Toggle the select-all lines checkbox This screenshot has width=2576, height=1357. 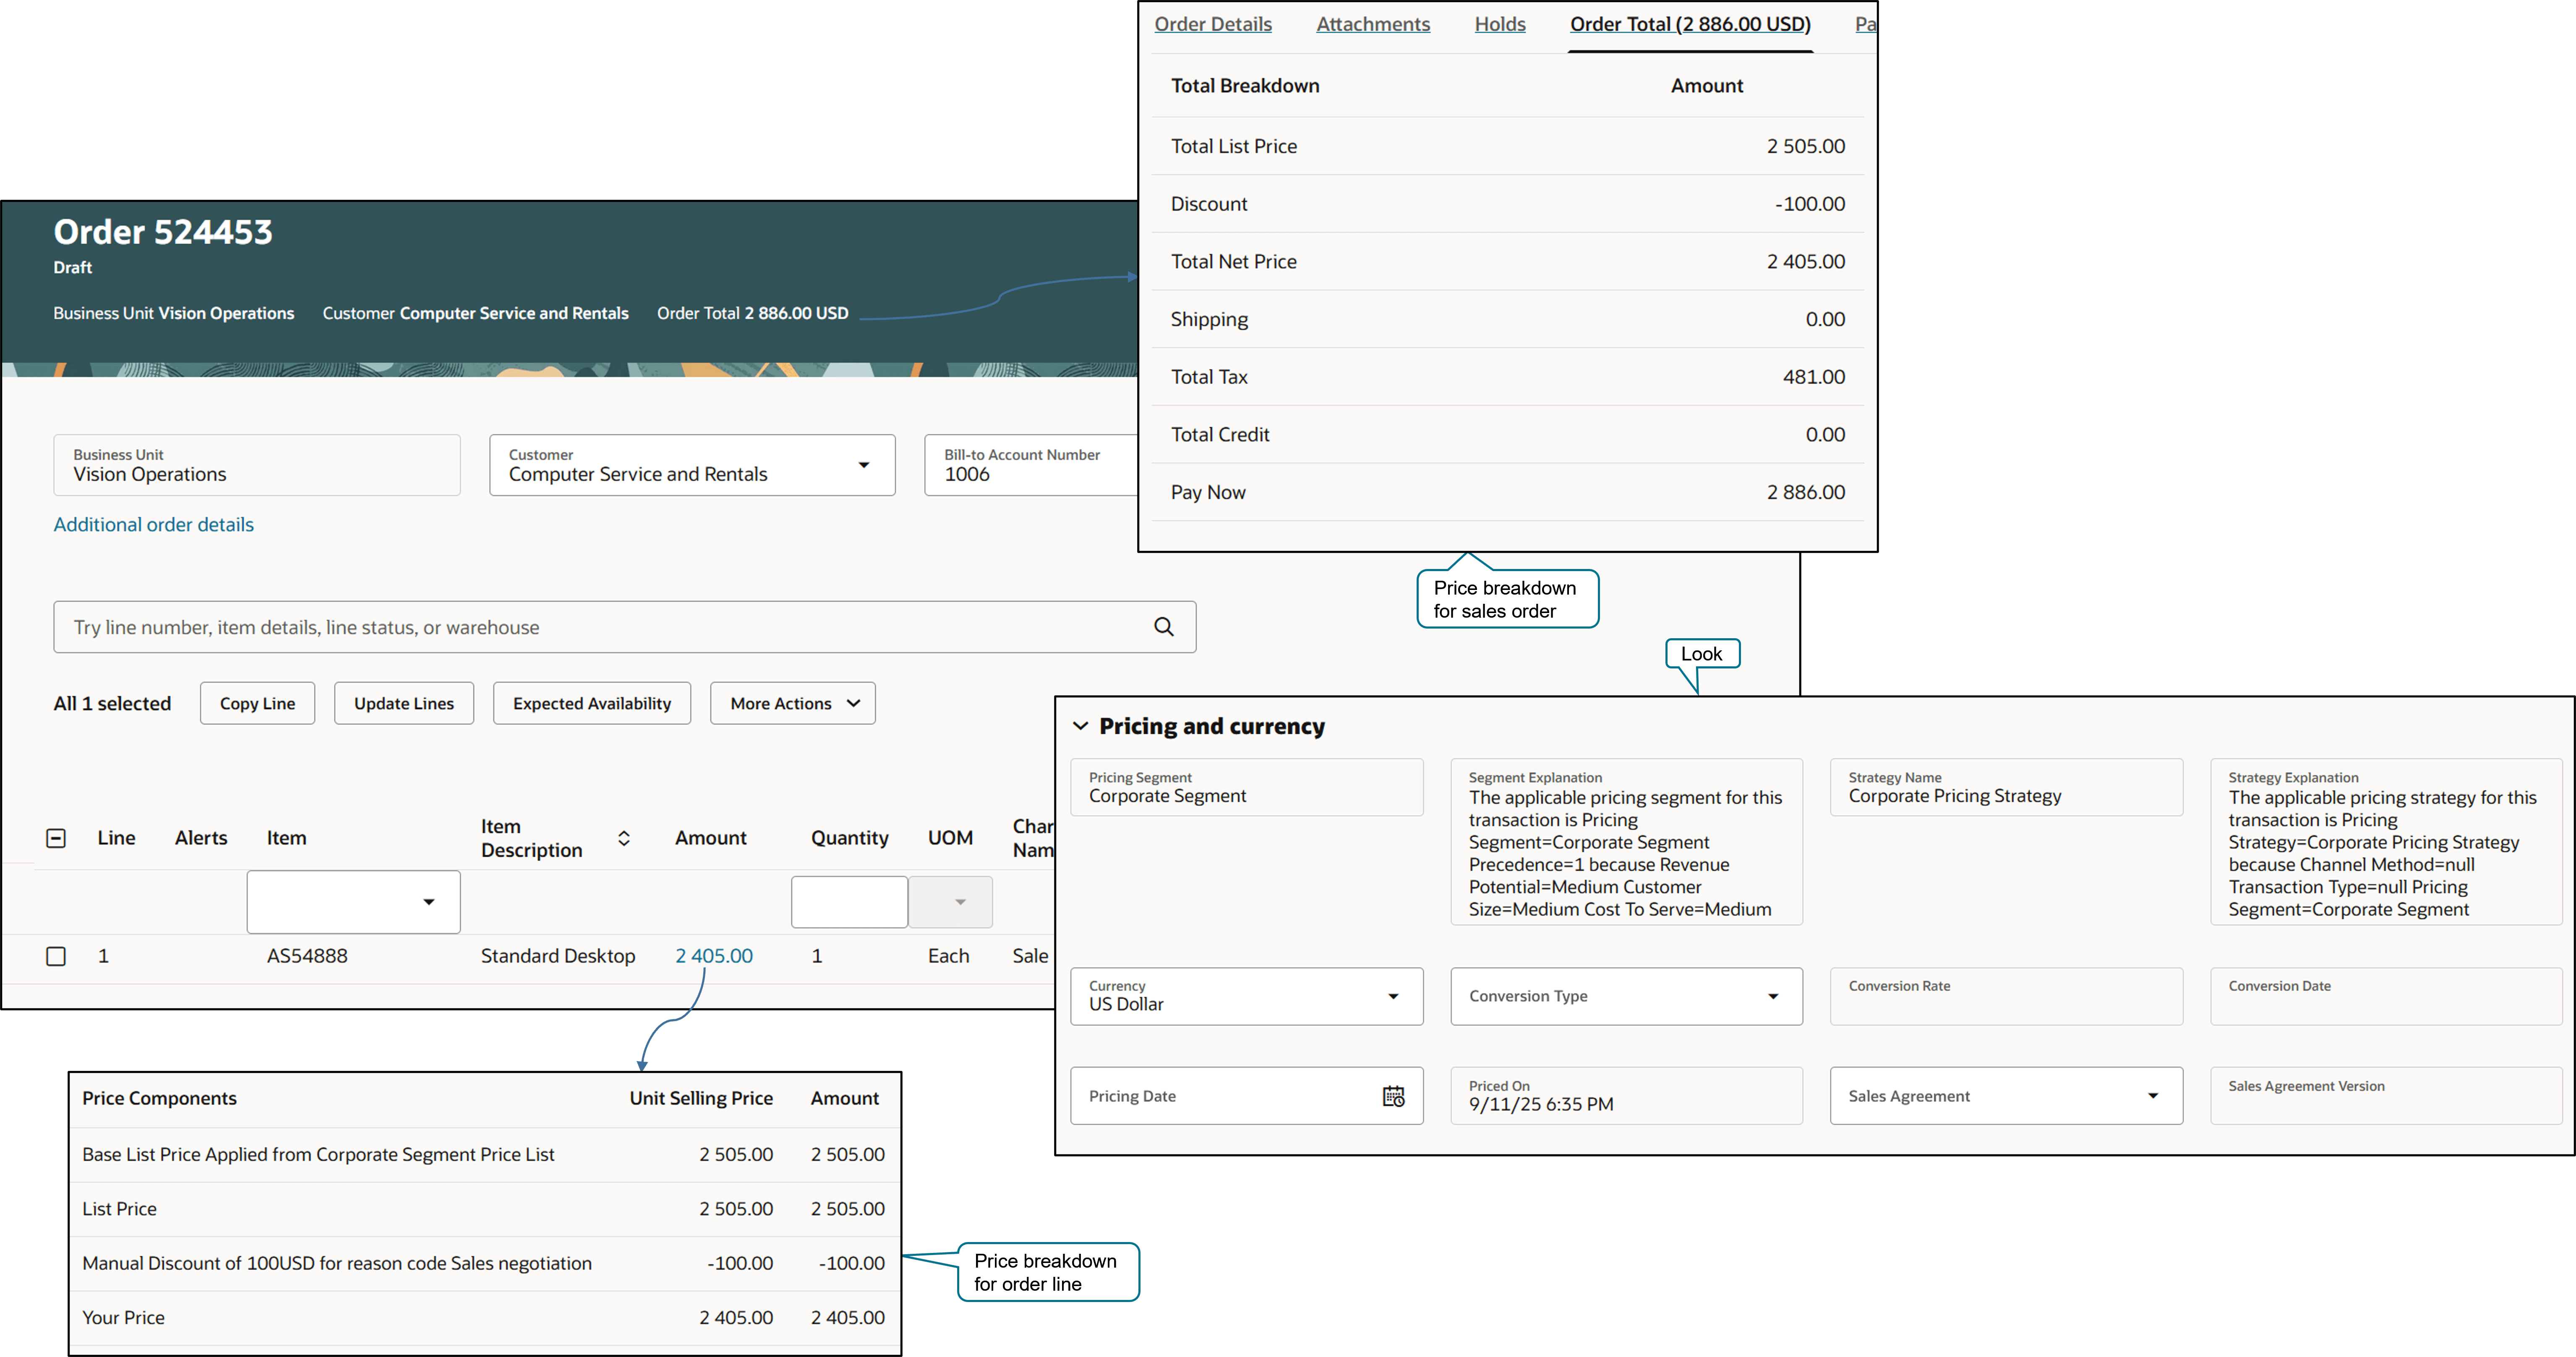tap(56, 838)
